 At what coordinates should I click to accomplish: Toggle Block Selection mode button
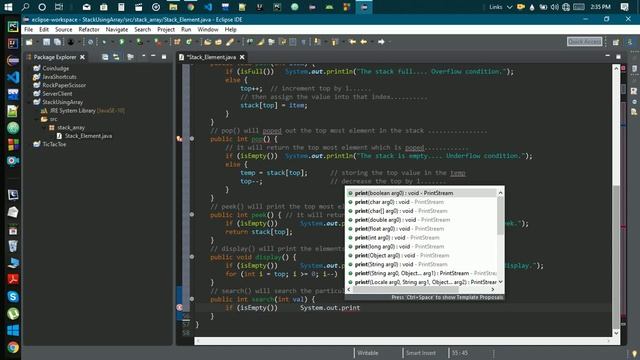293,42
